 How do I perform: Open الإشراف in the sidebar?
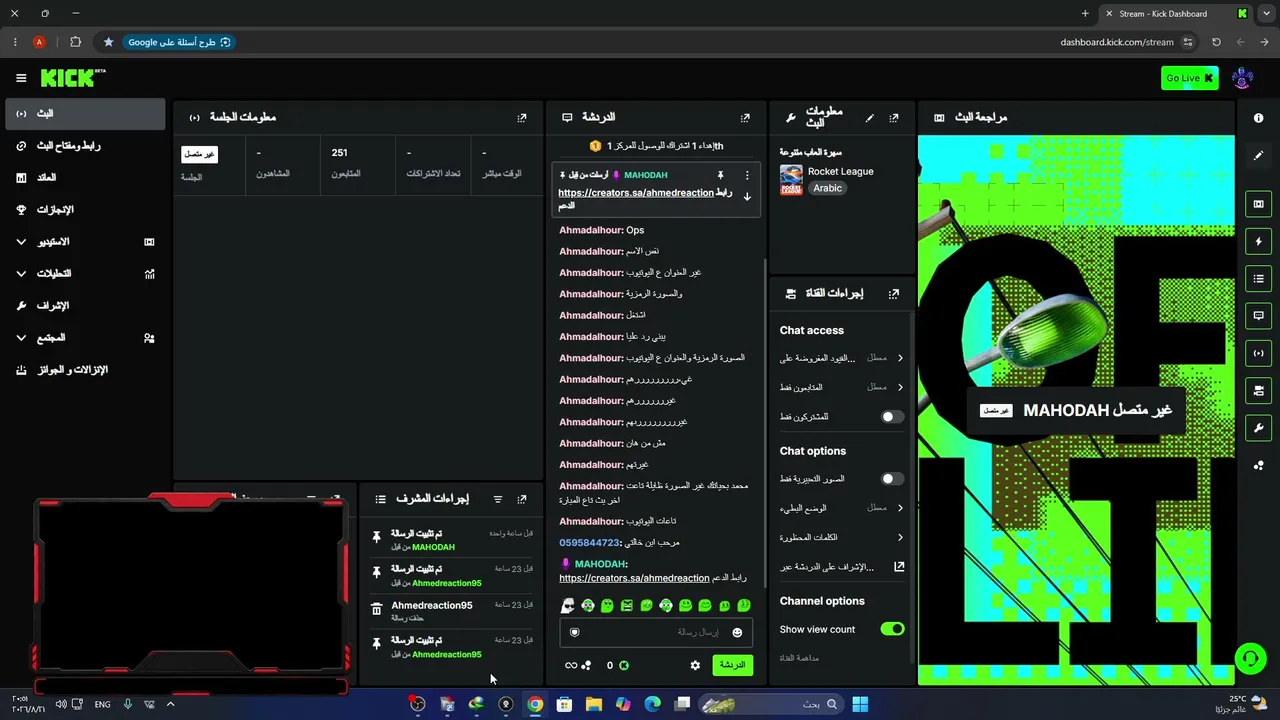(85, 306)
